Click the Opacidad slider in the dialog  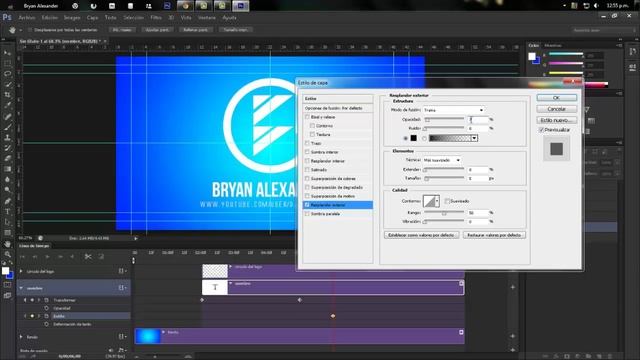click(x=444, y=120)
